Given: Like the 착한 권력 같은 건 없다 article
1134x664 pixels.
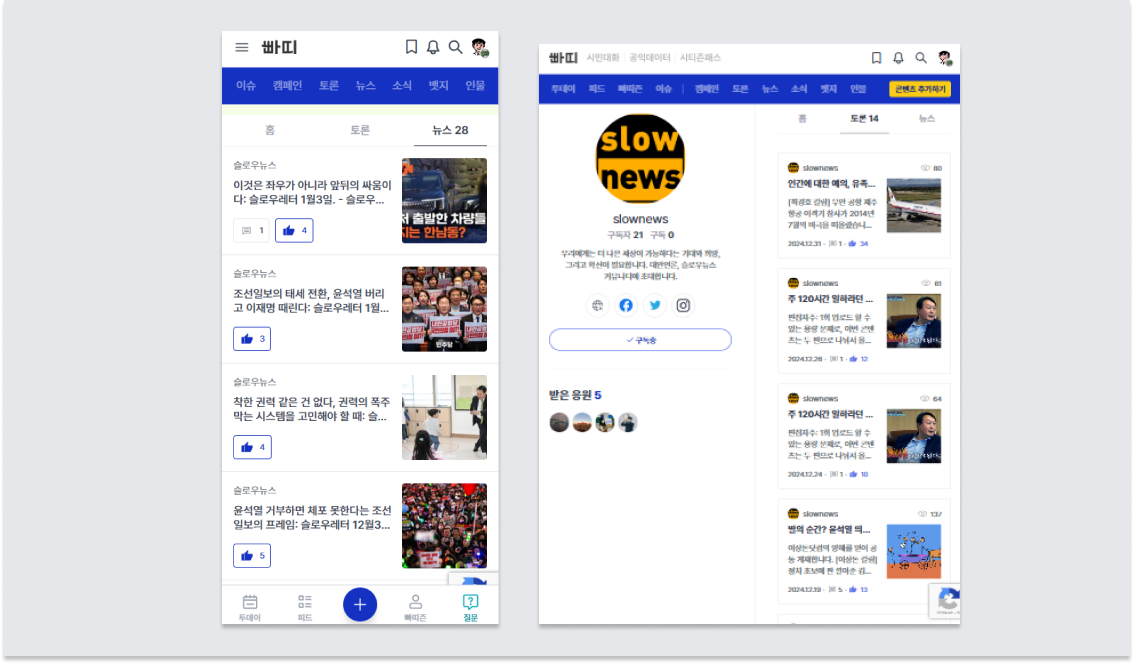Looking at the screenshot, I should [252, 447].
